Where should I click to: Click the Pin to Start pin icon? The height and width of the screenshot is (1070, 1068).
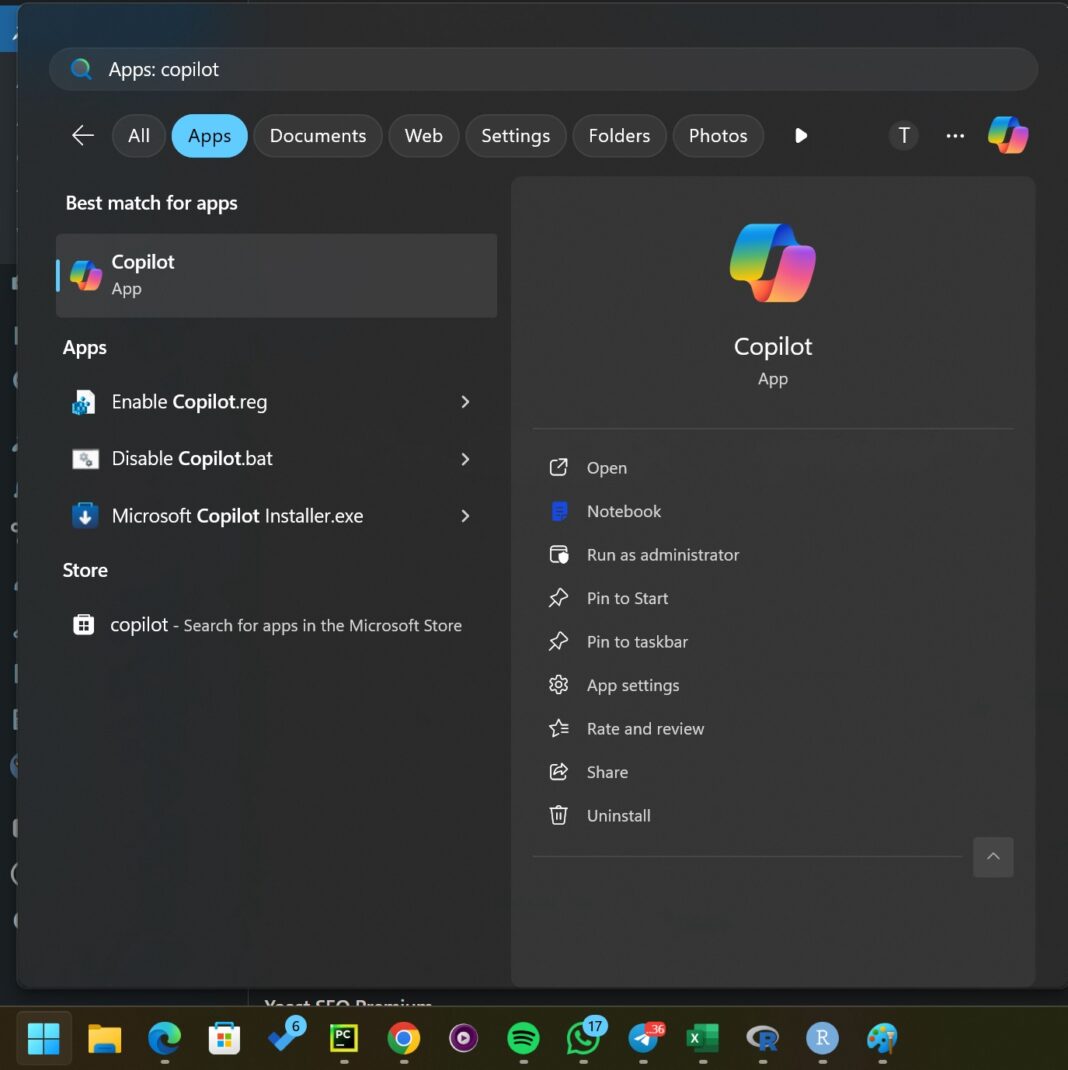pos(558,598)
